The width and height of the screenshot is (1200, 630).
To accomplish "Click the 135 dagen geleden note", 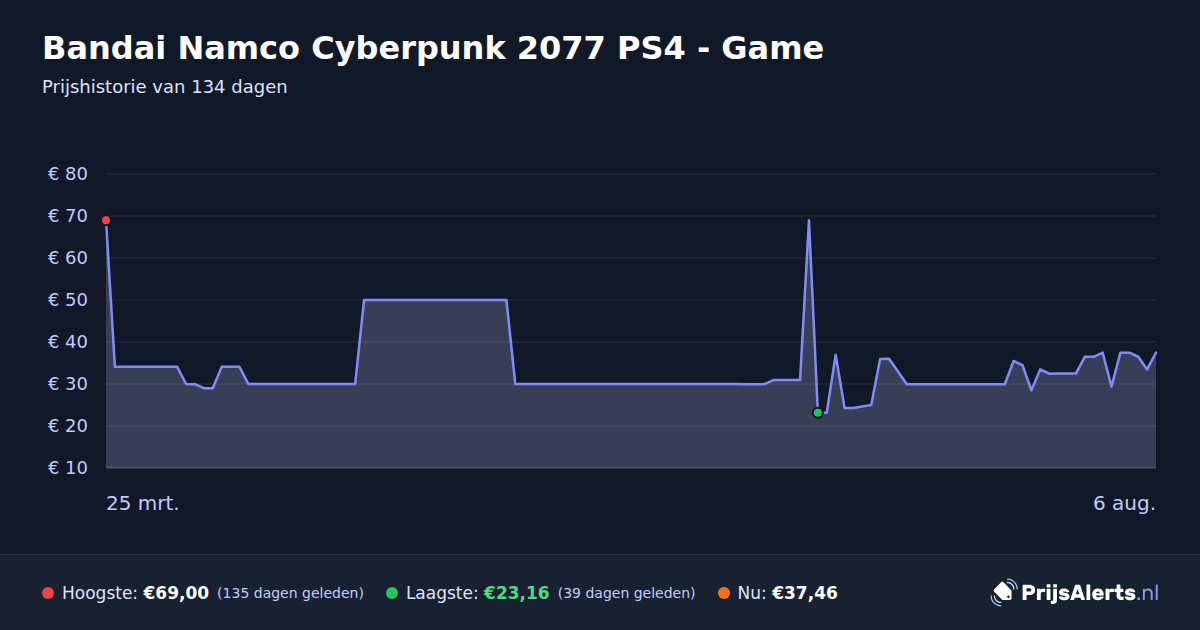I will click(x=290, y=593).
